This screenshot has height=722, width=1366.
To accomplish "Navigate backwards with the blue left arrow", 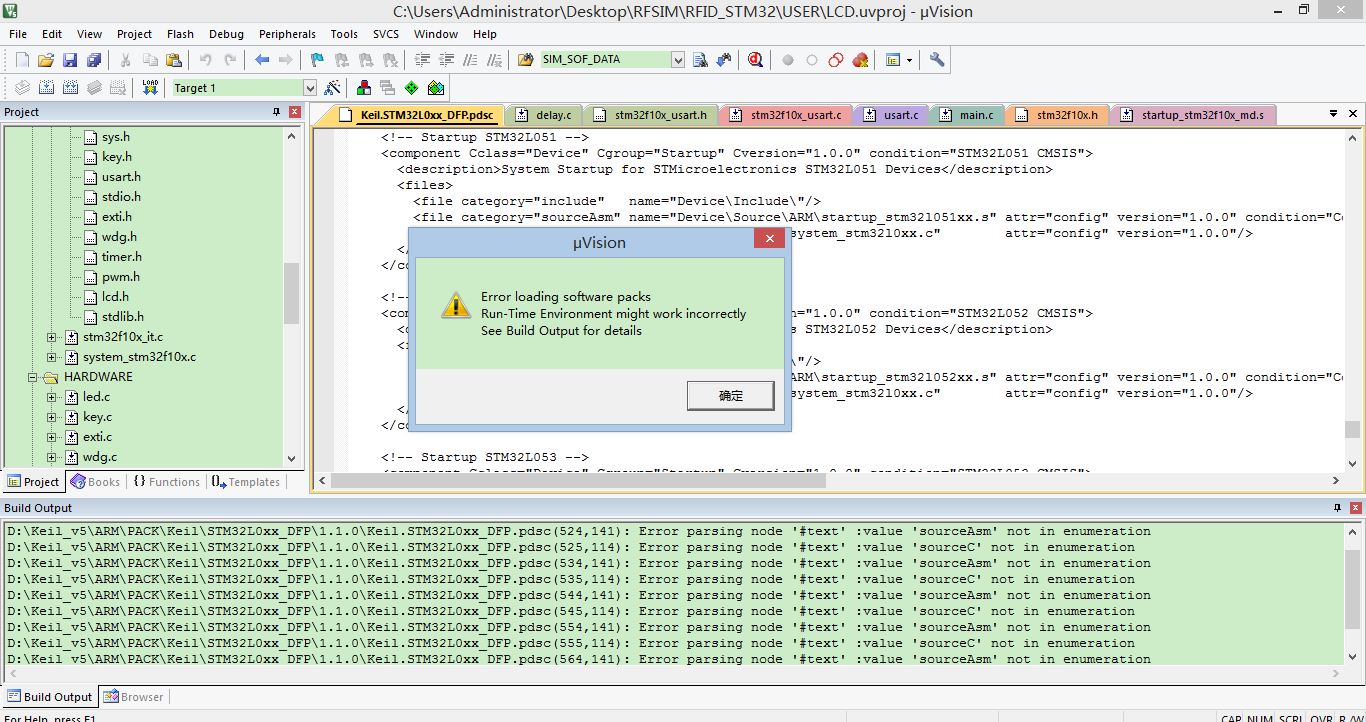I will [262, 60].
